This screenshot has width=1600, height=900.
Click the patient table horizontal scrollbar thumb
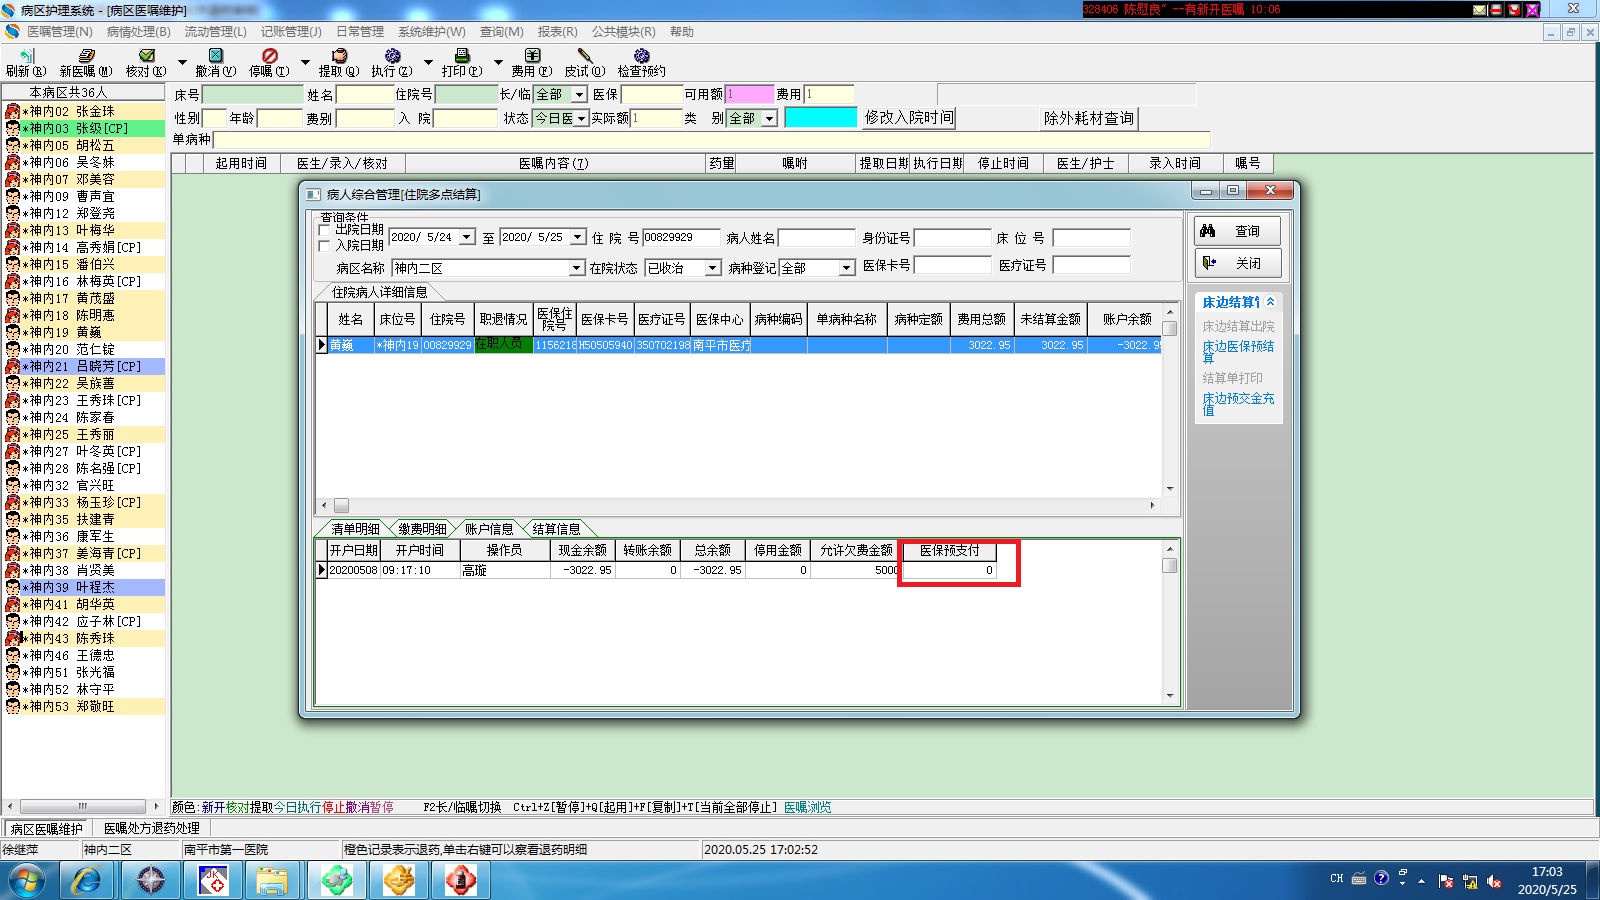(x=341, y=505)
